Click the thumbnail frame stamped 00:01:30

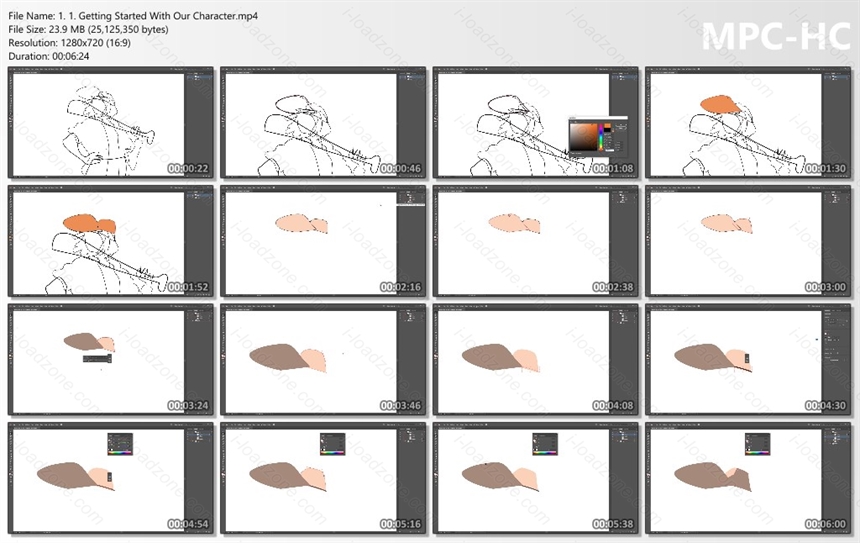pyautogui.click(x=748, y=123)
